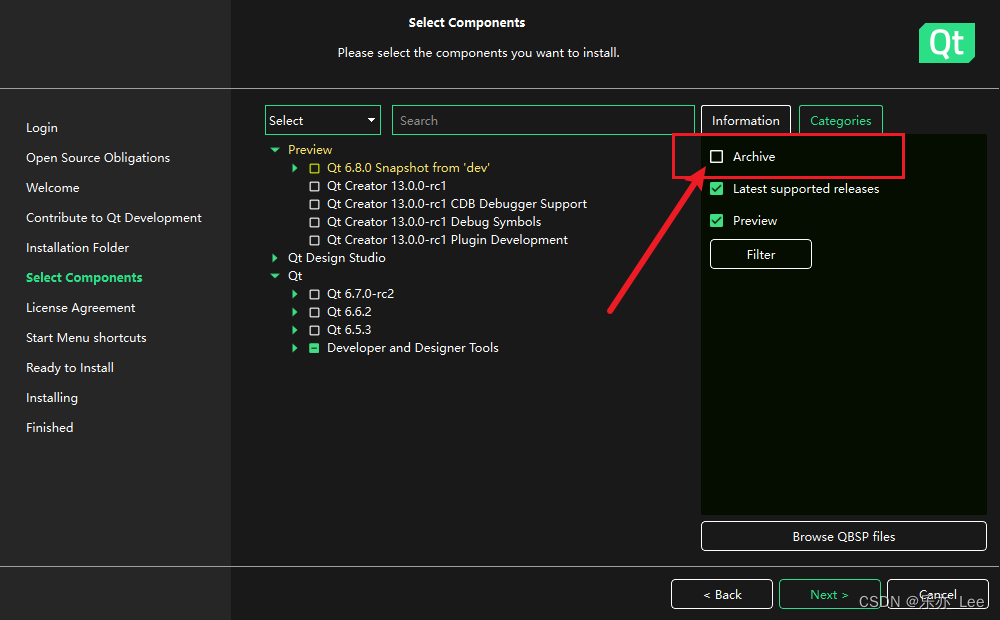Check the Qt 6.6.2 checkbox
The image size is (1000, 620).
(x=314, y=312)
